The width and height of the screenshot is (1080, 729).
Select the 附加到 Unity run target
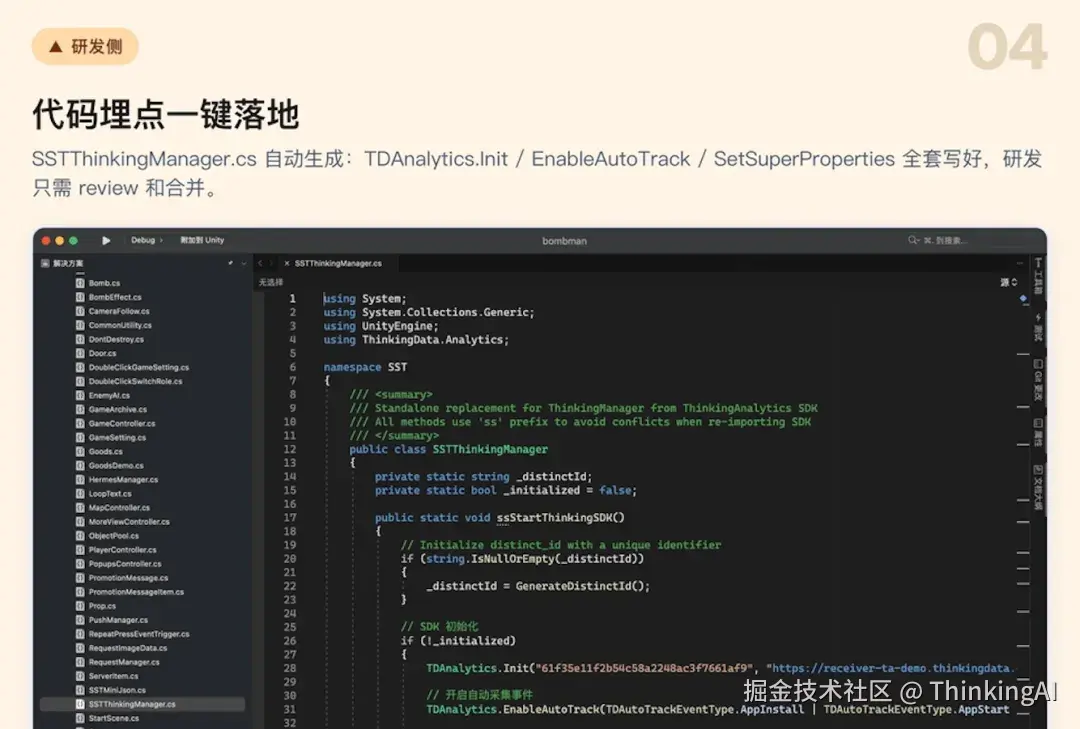pyautogui.click(x=202, y=240)
